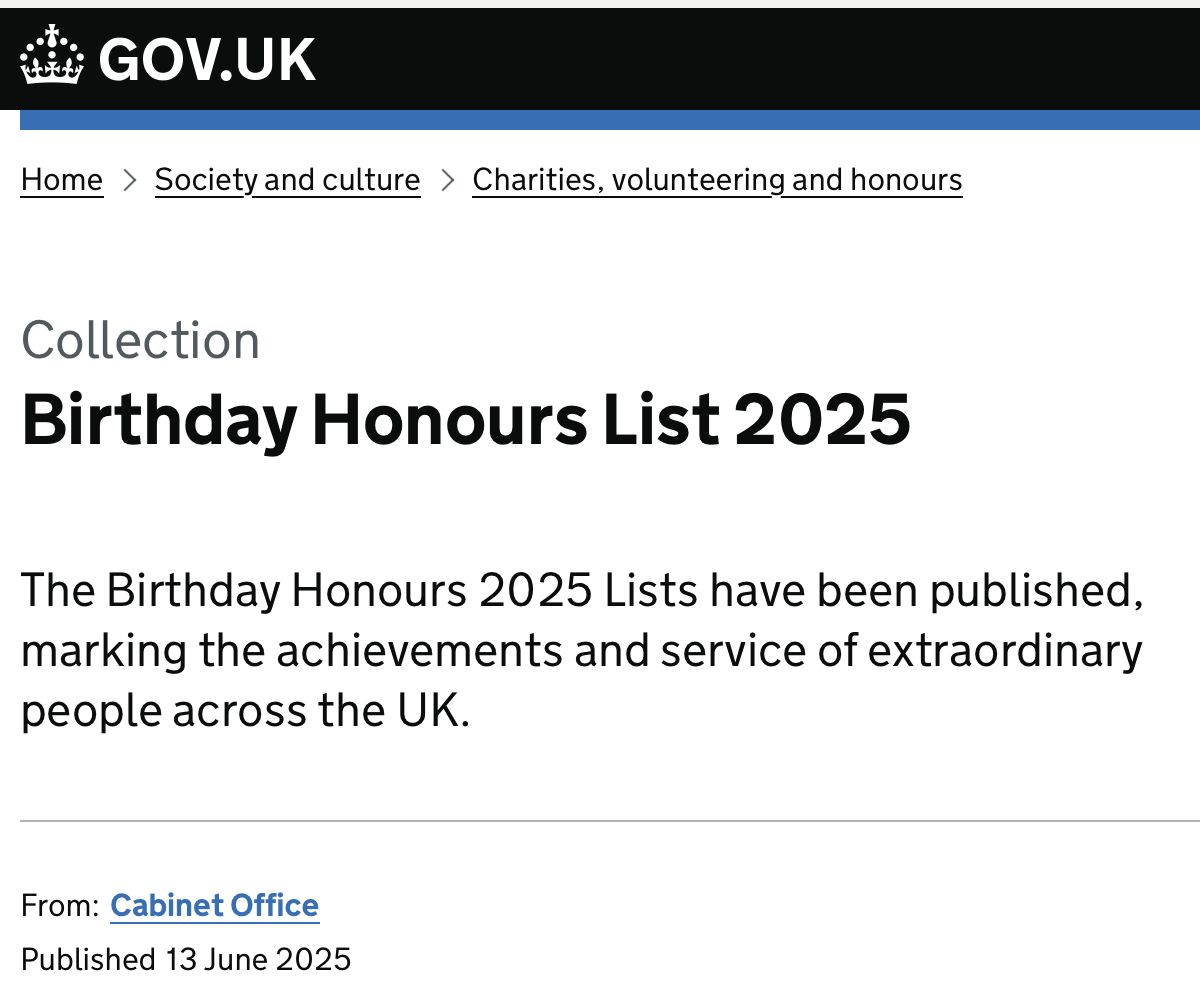The height and width of the screenshot is (996, 1200).
Task: Click the GOV.UK logo text
Action: pos(207,59)
